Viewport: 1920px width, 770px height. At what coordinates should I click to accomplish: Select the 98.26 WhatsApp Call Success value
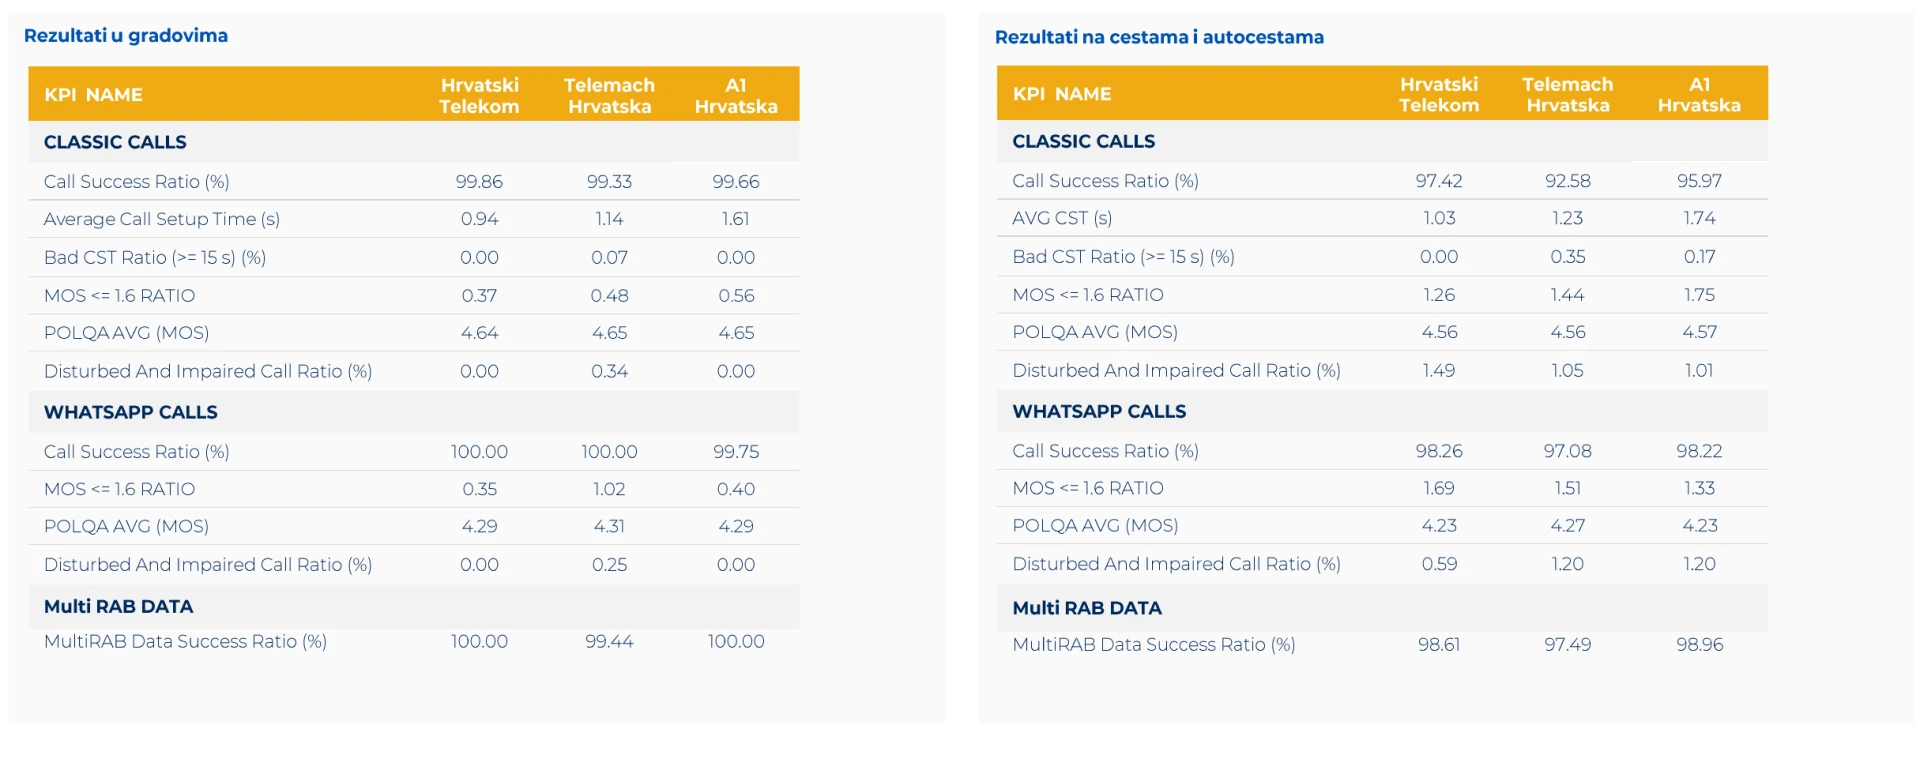[x=1439, y=451]
